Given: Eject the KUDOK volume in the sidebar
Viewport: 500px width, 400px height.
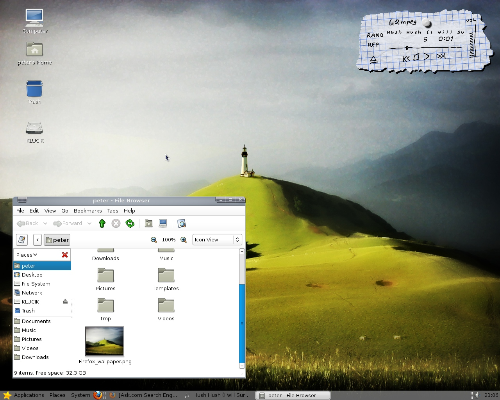Looking at the screenshot, I should (x=65, y=302).
